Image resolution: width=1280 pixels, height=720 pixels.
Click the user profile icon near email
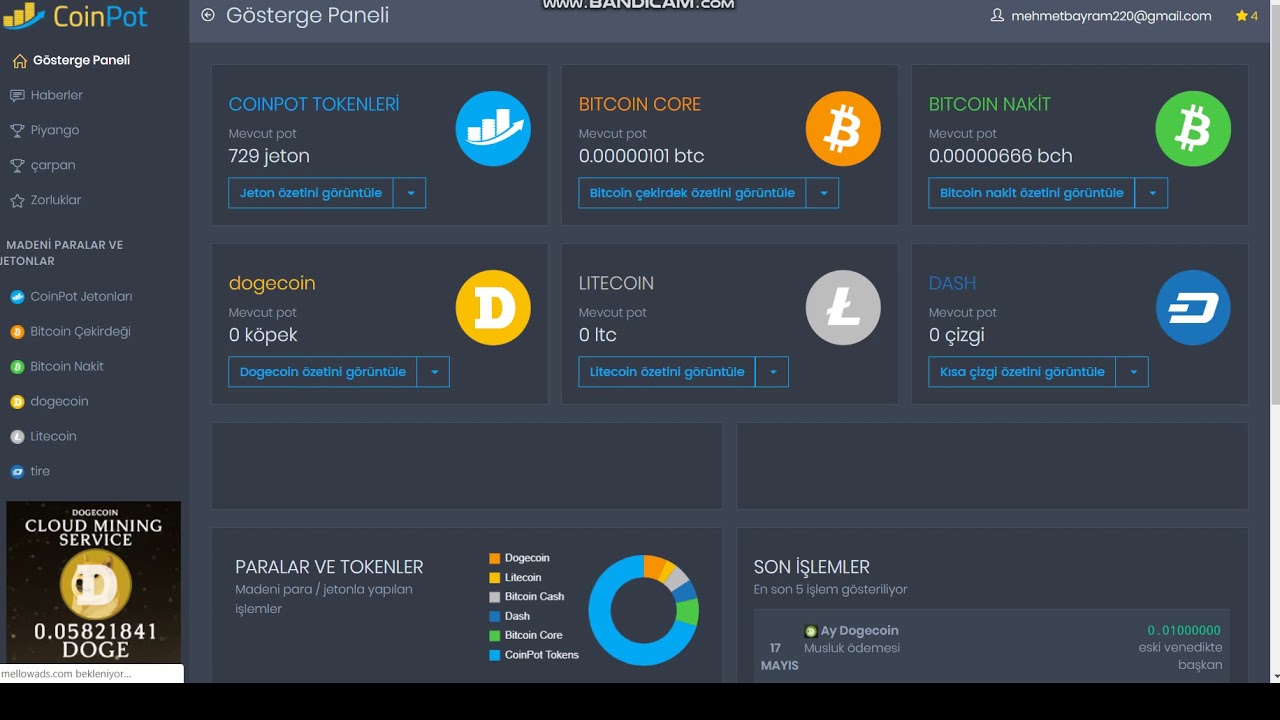997,16
